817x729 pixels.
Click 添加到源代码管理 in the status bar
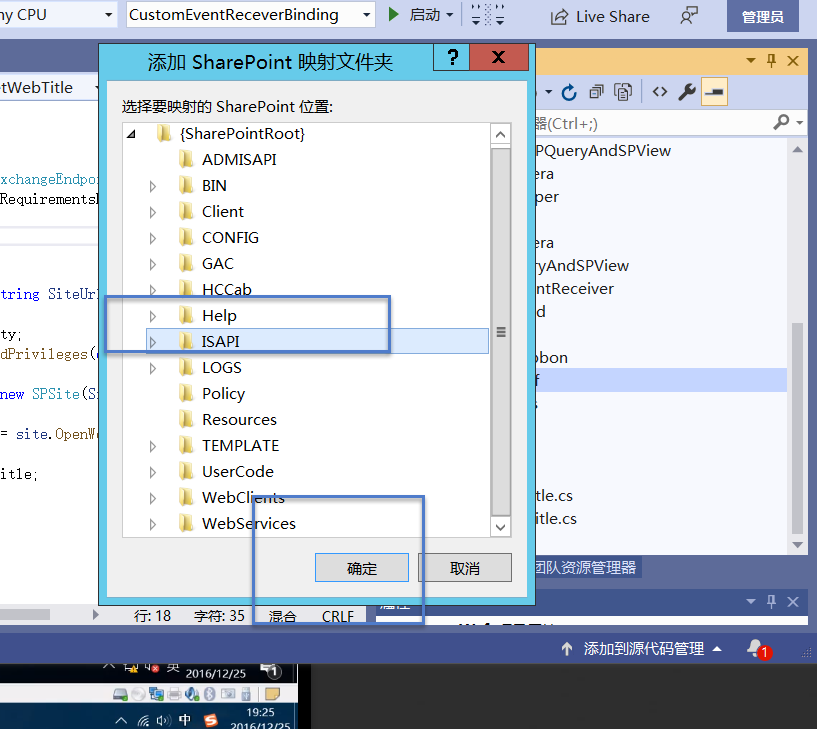(643, 648)
